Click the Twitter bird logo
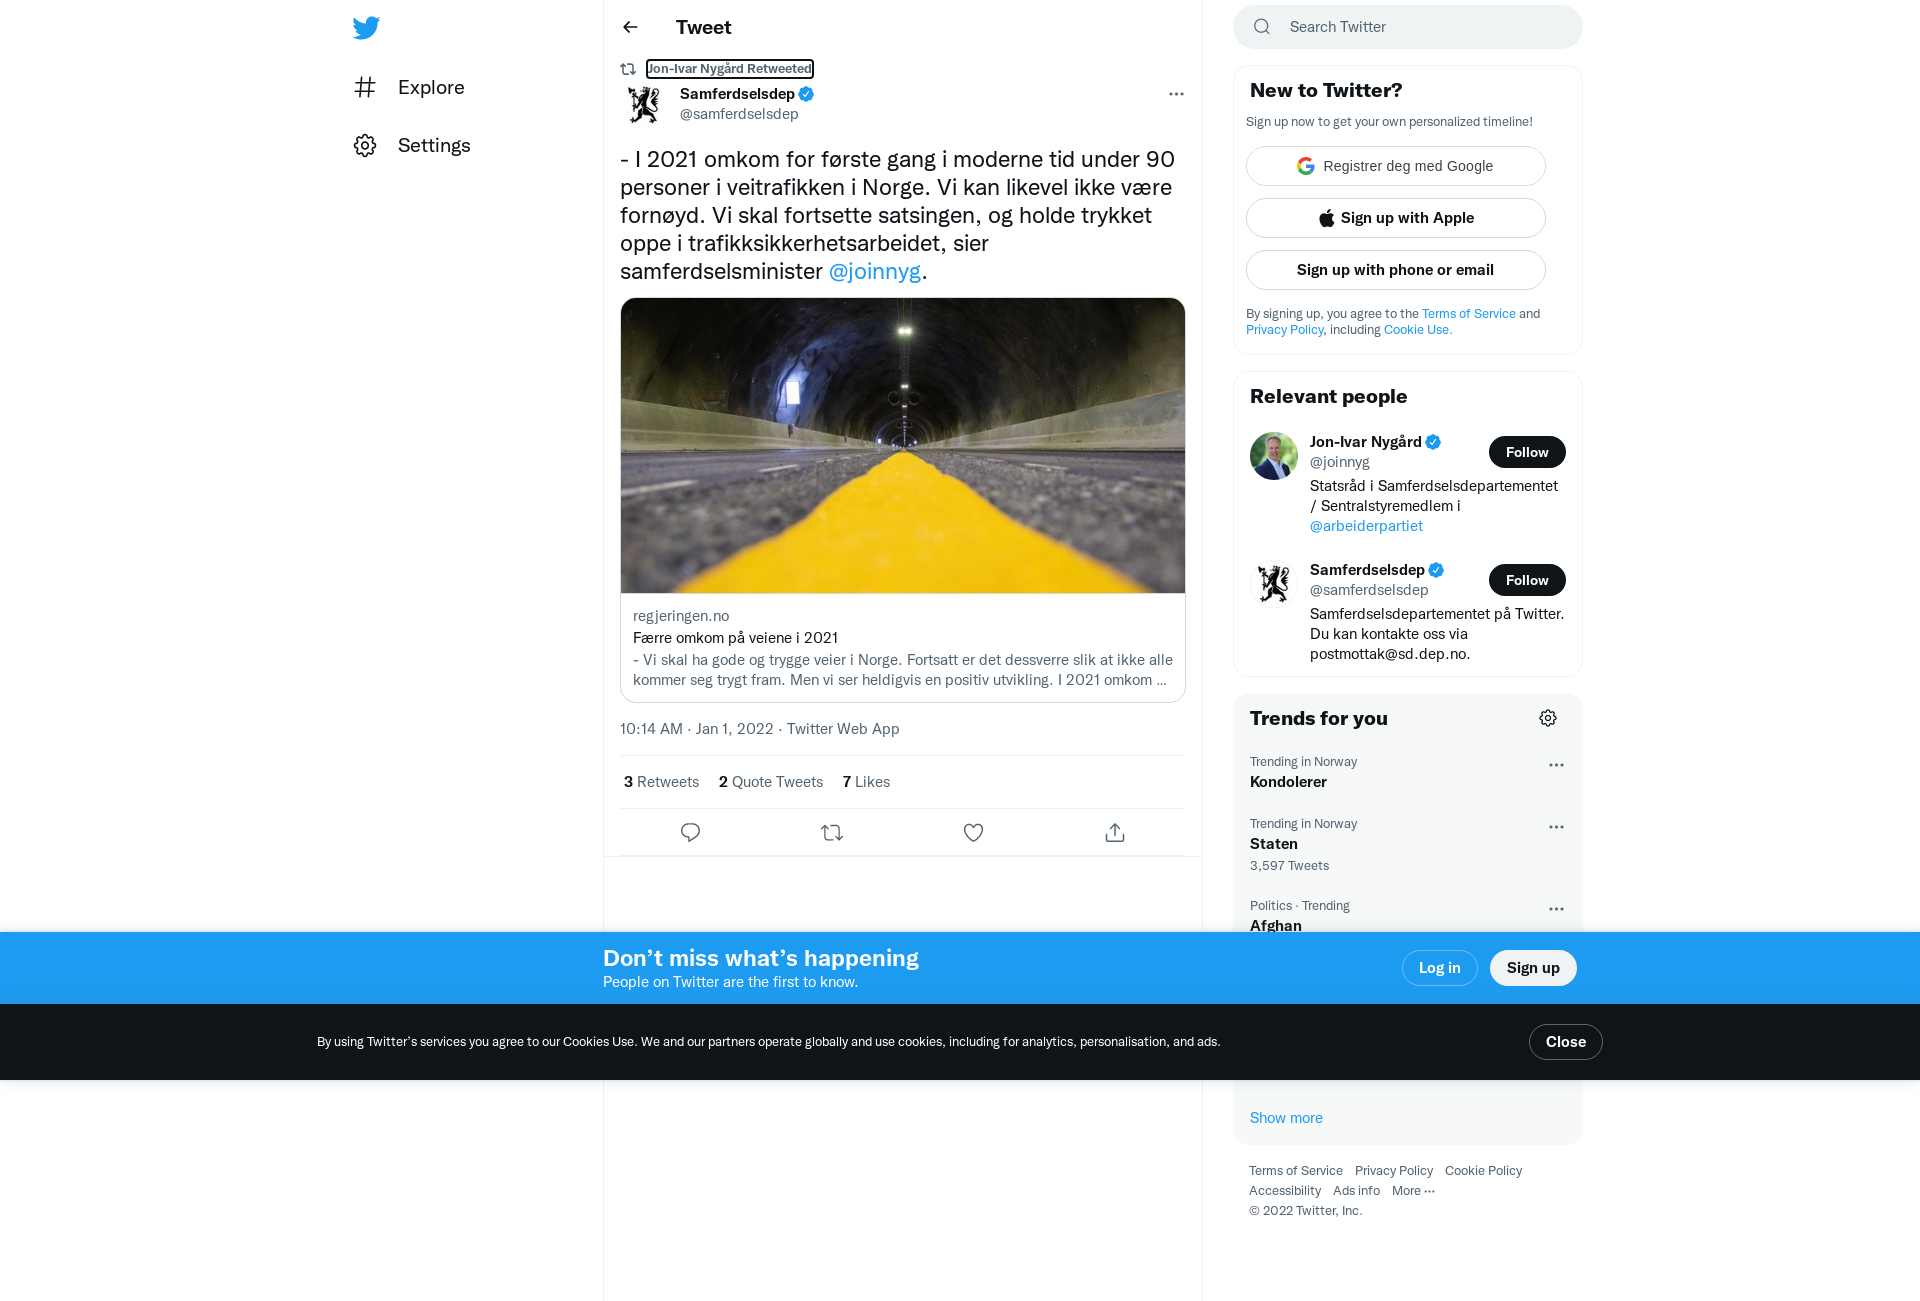Screen dimensions: 1920x1301 366,28
